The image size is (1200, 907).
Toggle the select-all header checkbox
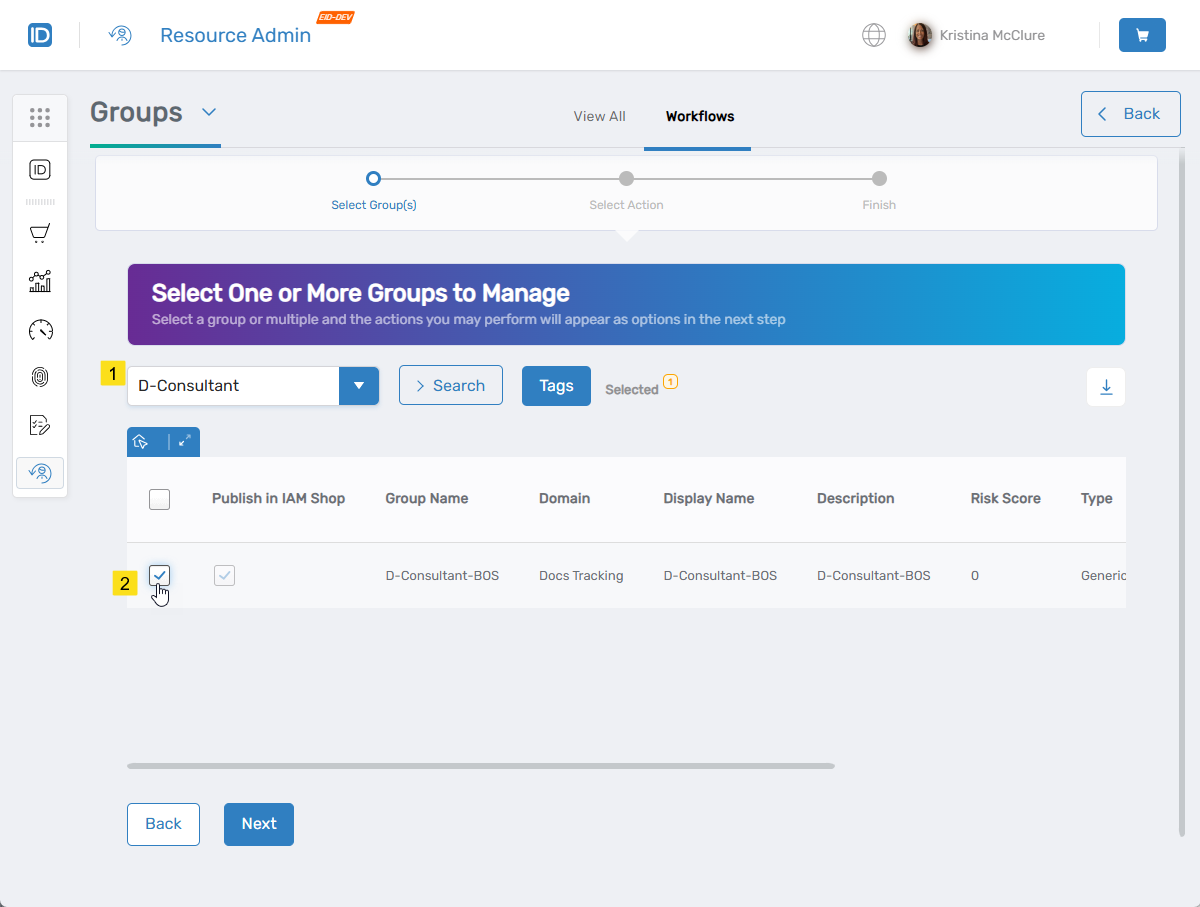click(x=160, y=499)
